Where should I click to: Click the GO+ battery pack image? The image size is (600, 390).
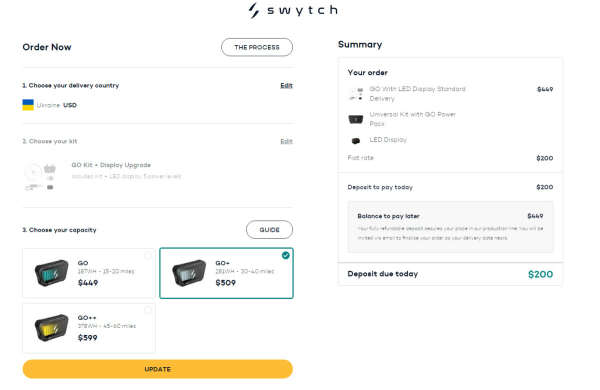pyautogui.click(x=189, y=273)
